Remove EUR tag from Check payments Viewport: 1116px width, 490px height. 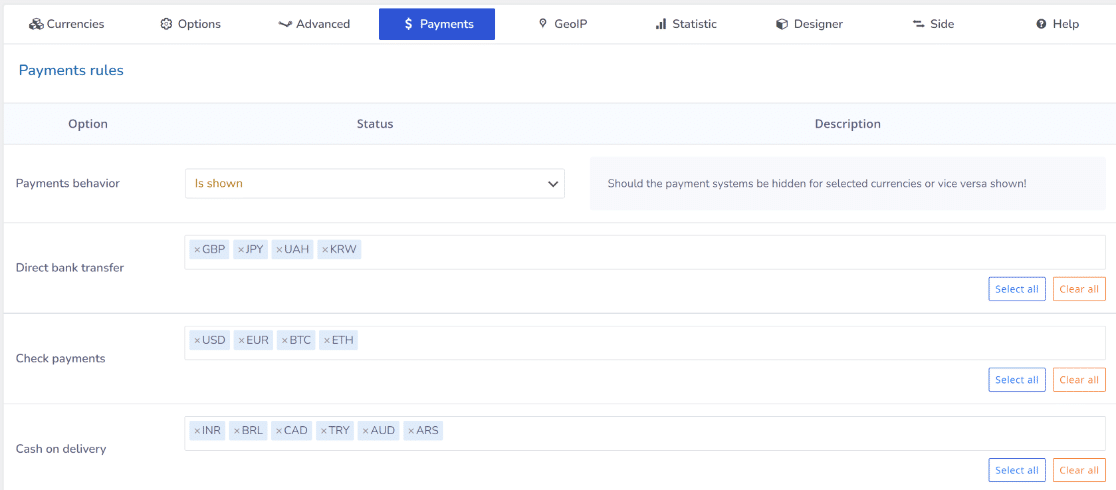(x=241, y=341)
